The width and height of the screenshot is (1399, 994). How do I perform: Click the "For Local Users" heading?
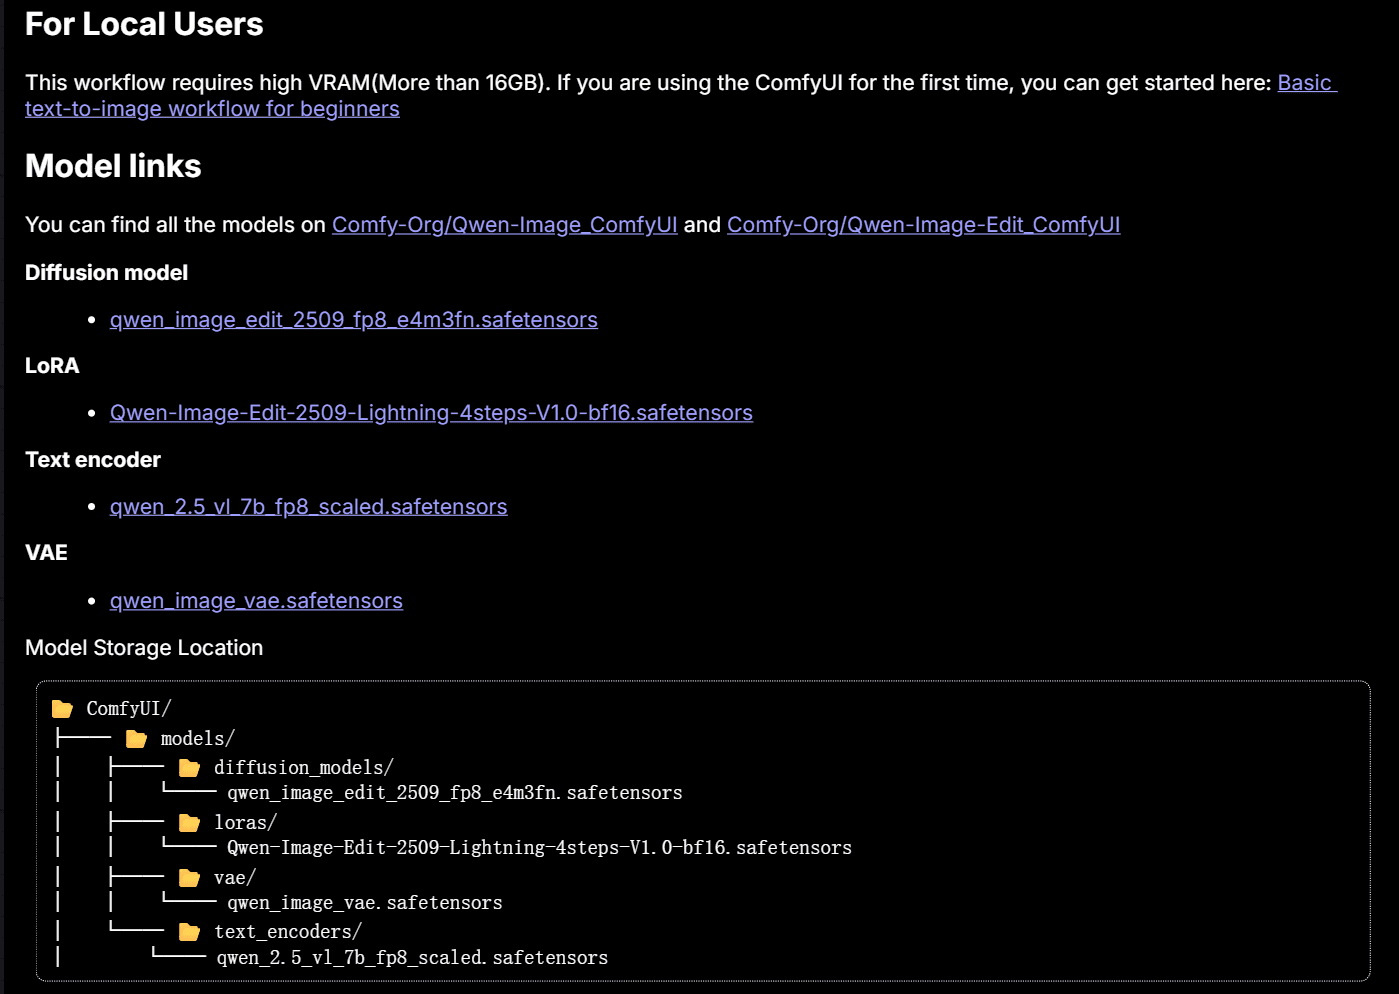[x=144, y=25]
